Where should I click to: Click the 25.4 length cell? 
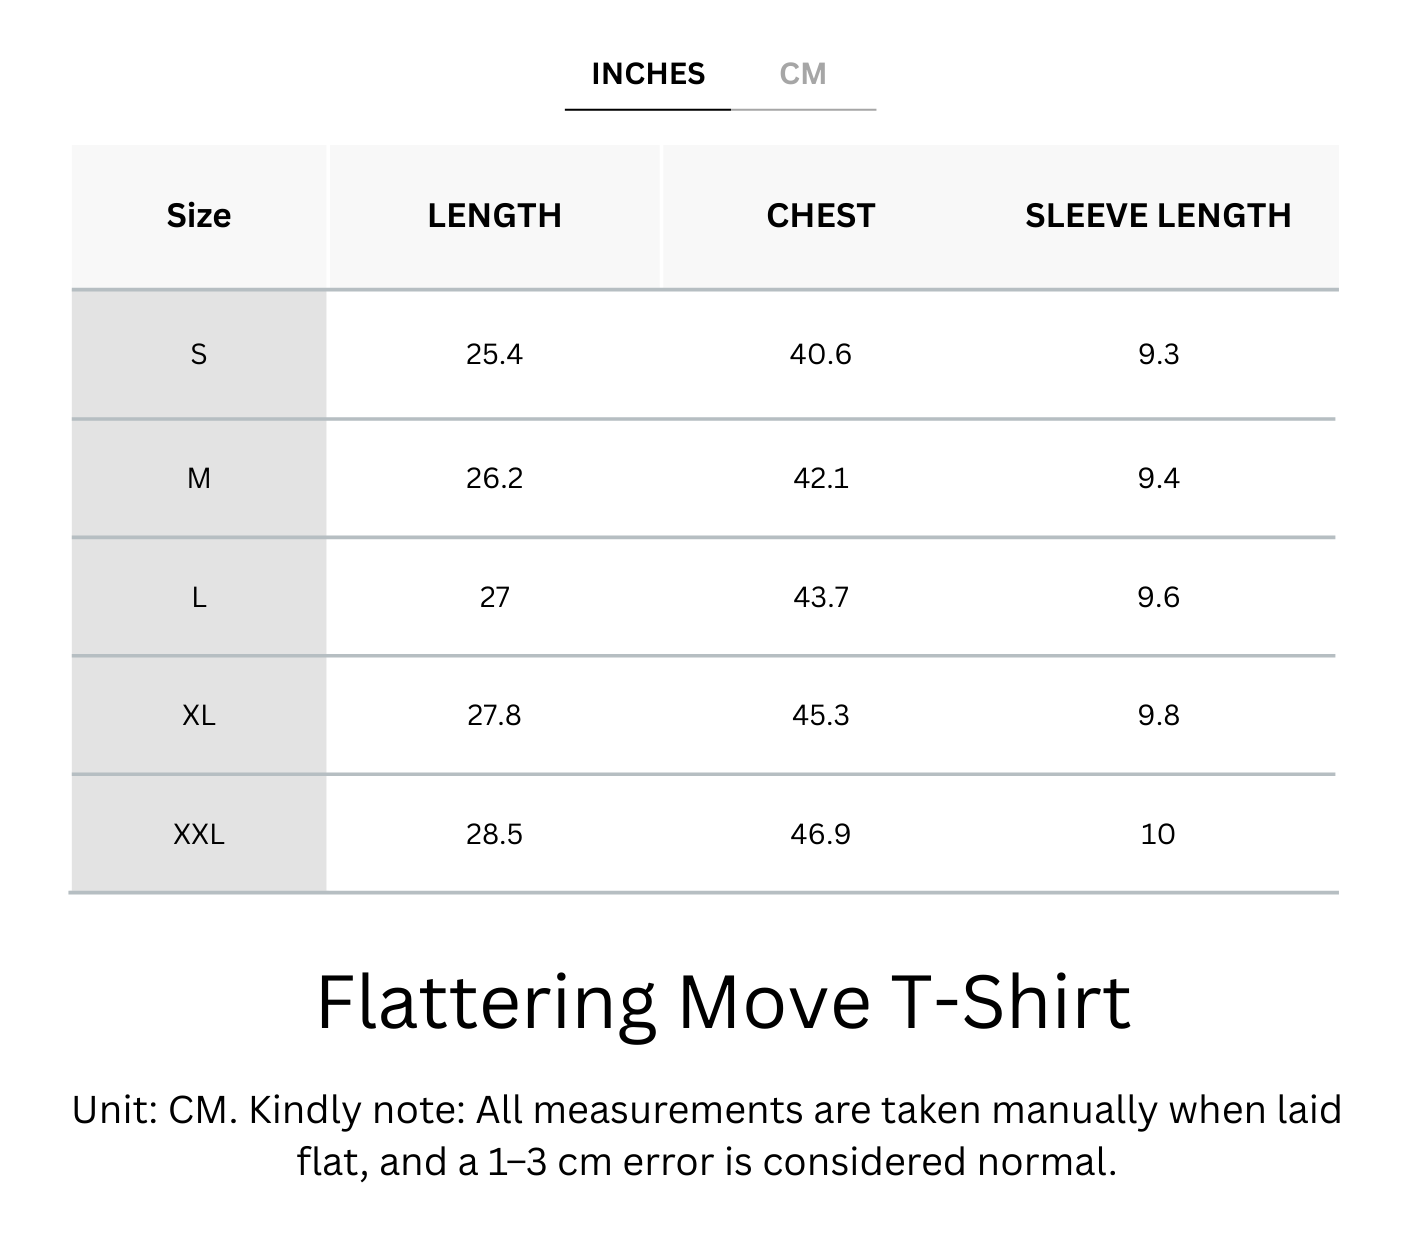pyautogui.click(x=494, y=354)
